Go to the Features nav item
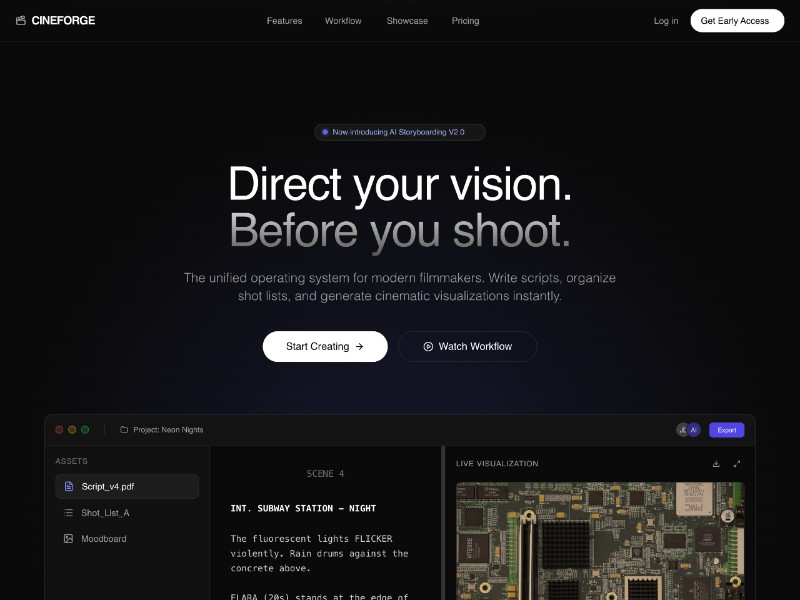800x600 pixels. (x=284, y=21)
